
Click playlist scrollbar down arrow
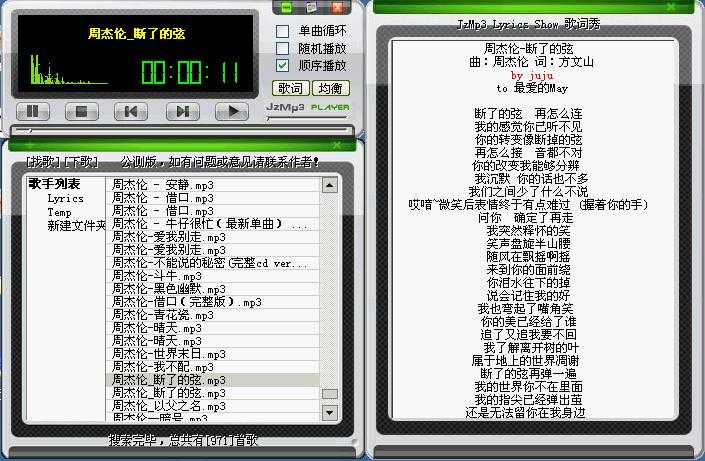(x=330, y=412)
